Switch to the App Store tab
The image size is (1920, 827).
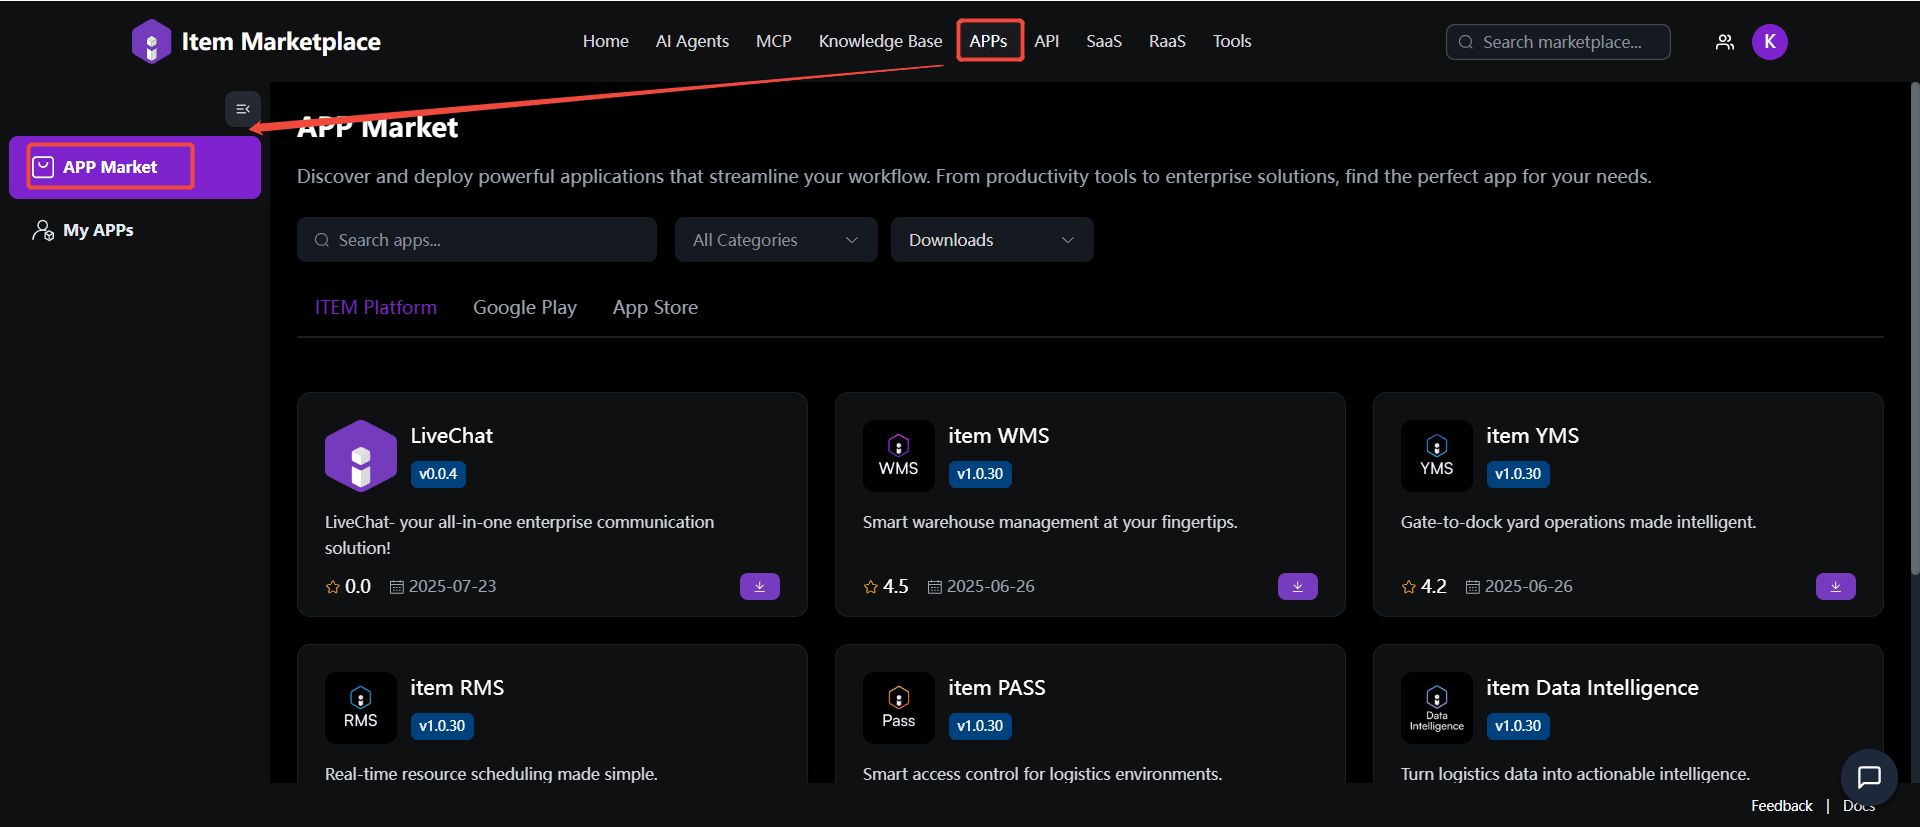click(655, 308)
